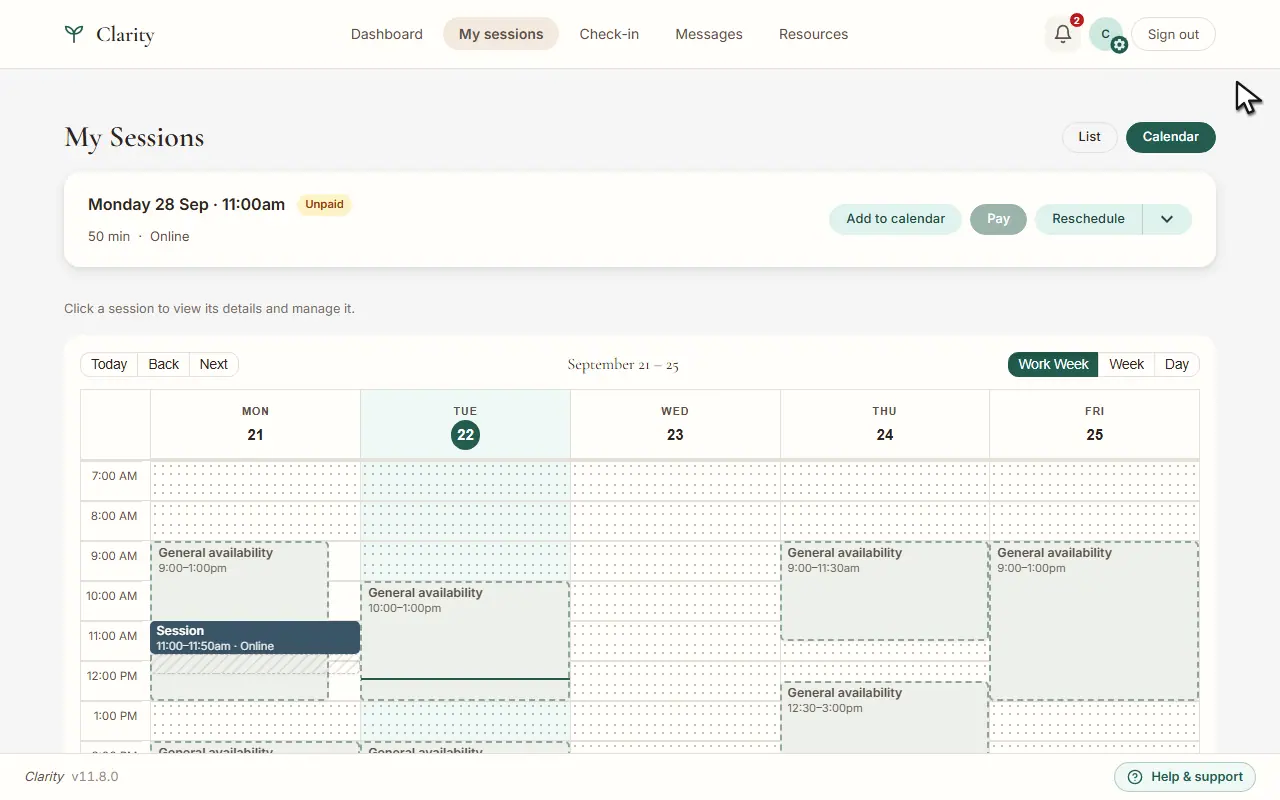The height and width of the screenshot is (800, 1280).
Task: Click the Clarity v11.8.0 version text
Action: coord(72,776)
